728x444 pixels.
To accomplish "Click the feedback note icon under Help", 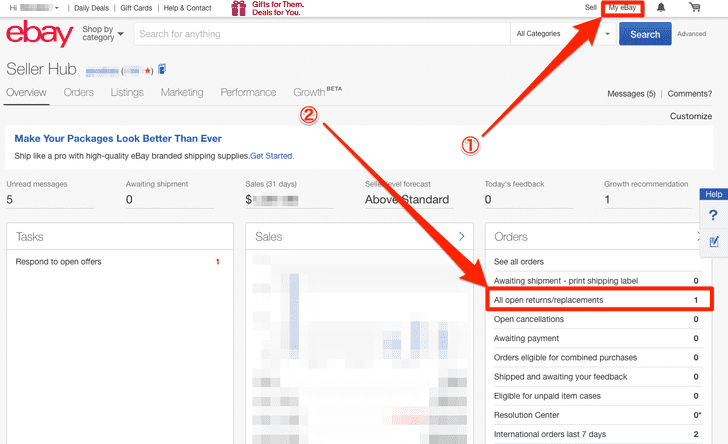I will 714,242.
